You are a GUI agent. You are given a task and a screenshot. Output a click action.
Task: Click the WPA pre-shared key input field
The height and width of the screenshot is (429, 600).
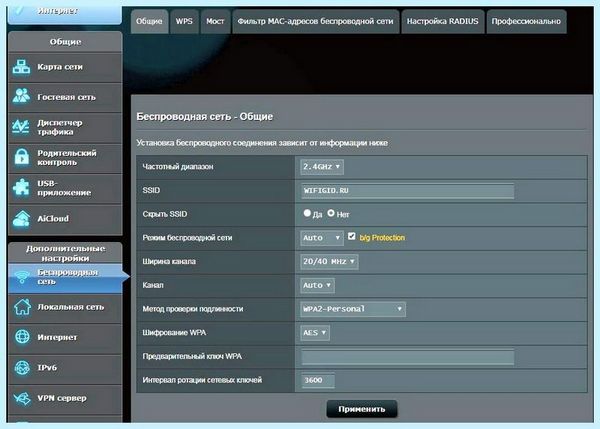[x=408, y=357]
